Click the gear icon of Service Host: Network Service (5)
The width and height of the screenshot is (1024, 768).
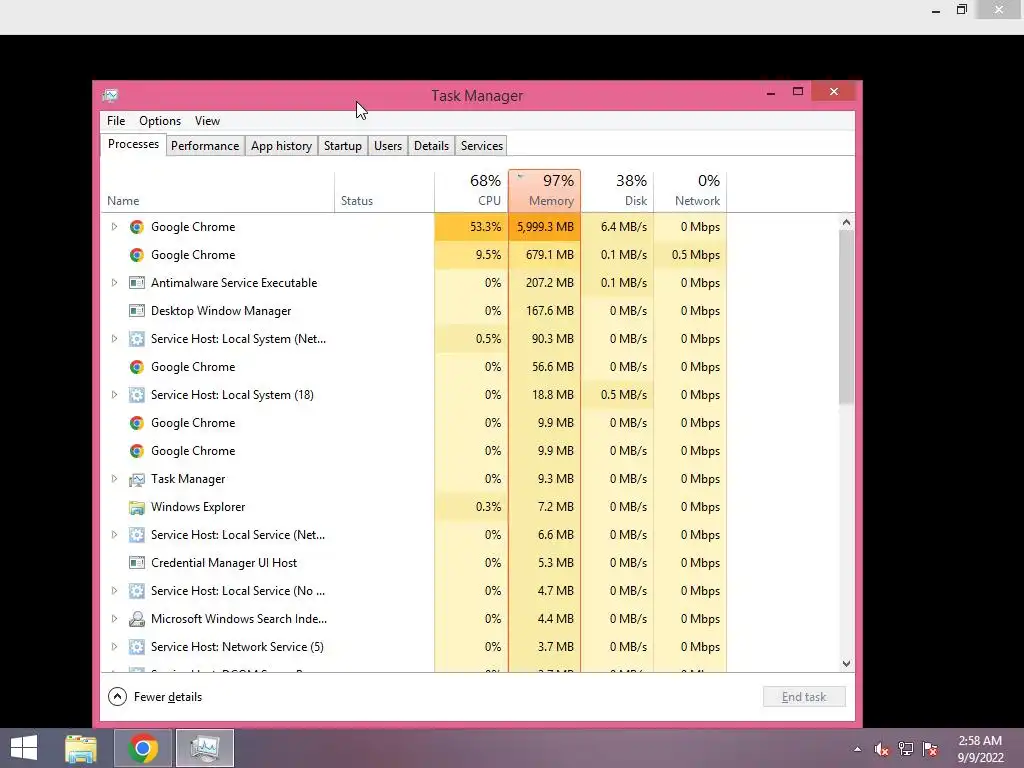point(136,647)
